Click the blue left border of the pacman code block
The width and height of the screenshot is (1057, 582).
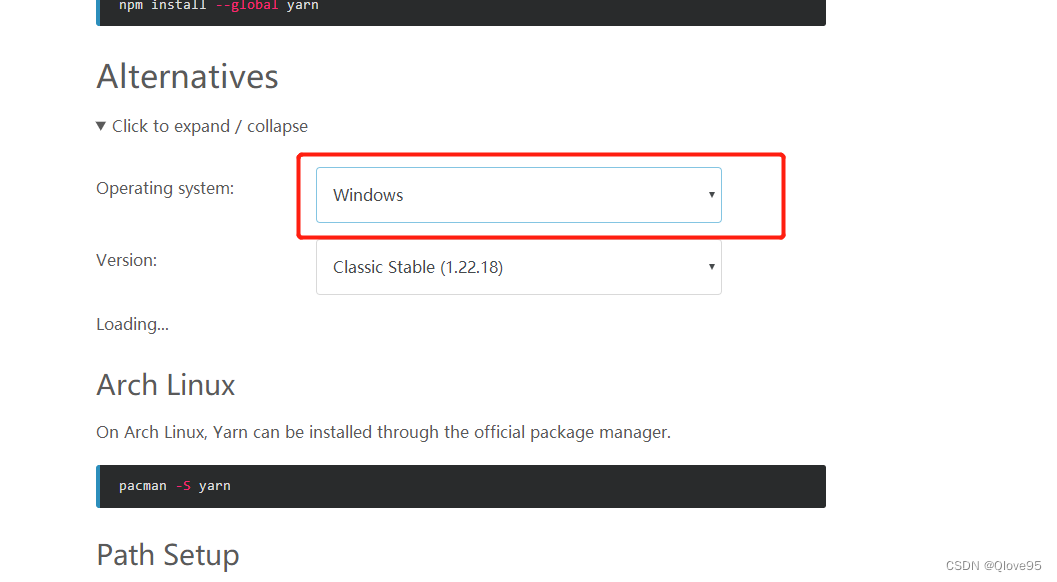pos(98,486)
